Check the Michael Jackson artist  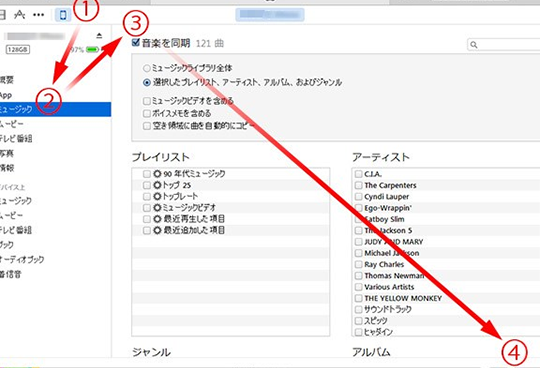[x=359, y=253]
